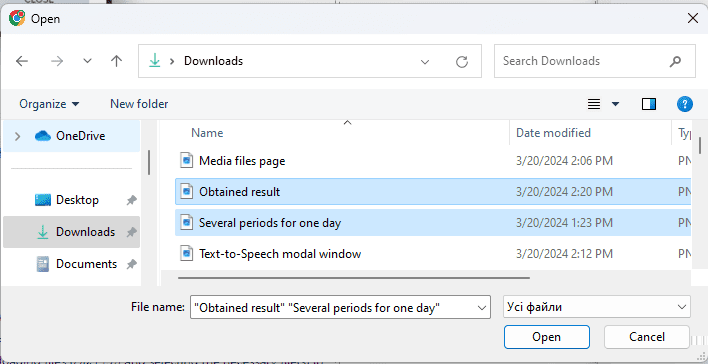Click the Documents folder icon
The image size is (708, 364).
[42, 264]
